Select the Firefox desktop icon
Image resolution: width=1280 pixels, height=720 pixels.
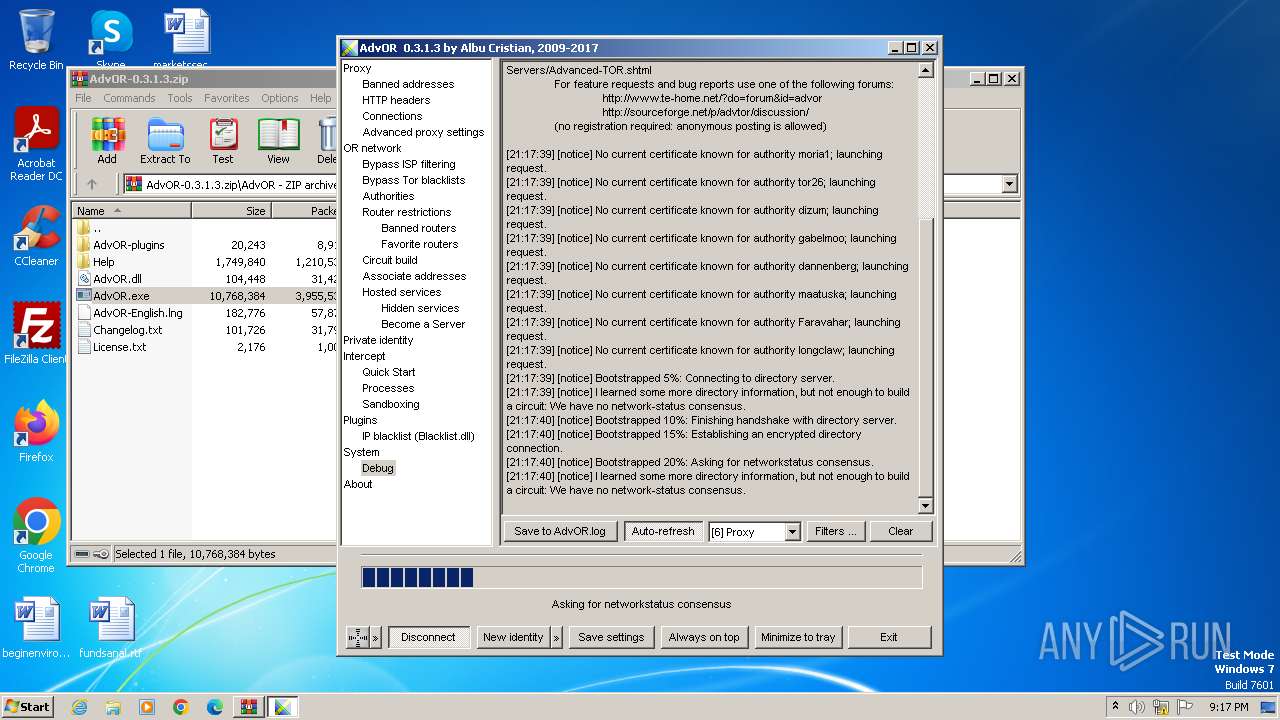[36, 431]
